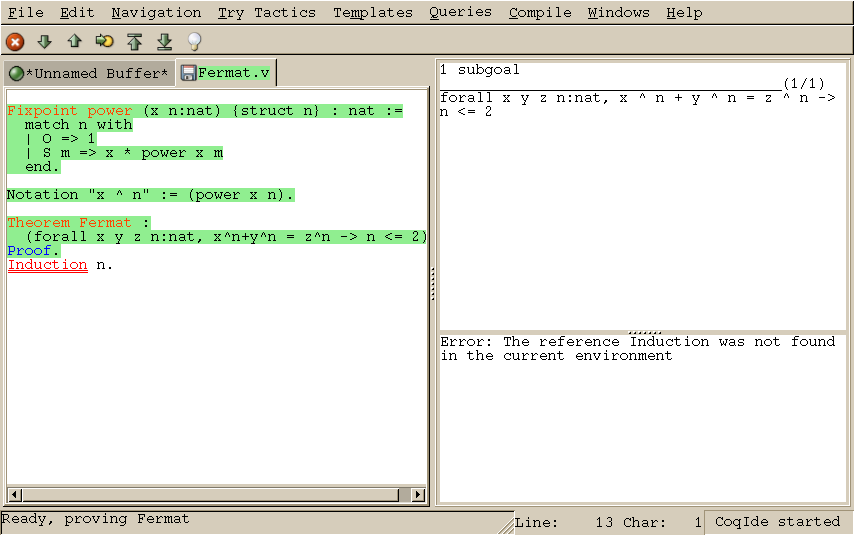This screenshot has height=535, width=854.
Task: Place cursor on the underlined Induction word
Action: point(47,265)
